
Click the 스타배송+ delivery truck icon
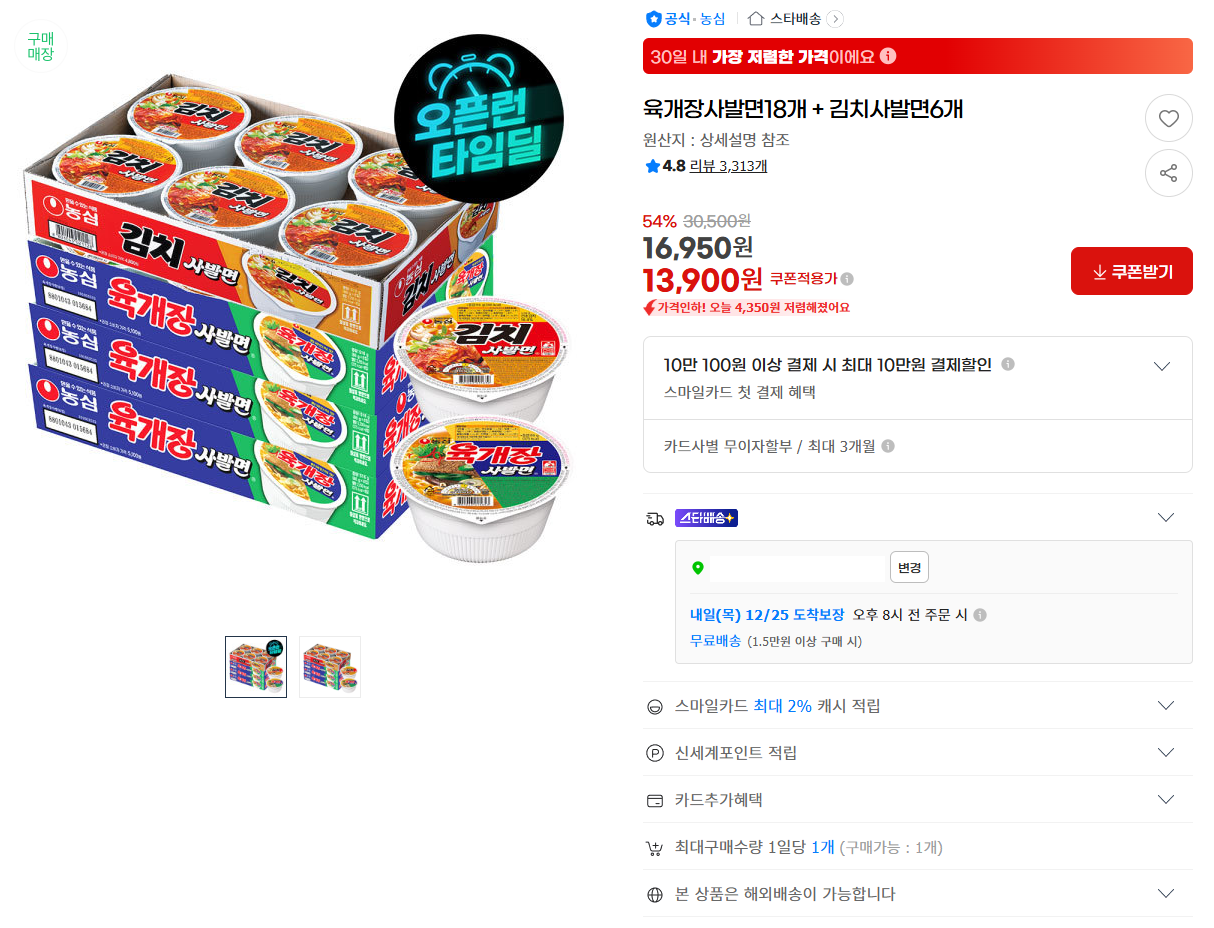pyautogui.click(x=658, y=517)
